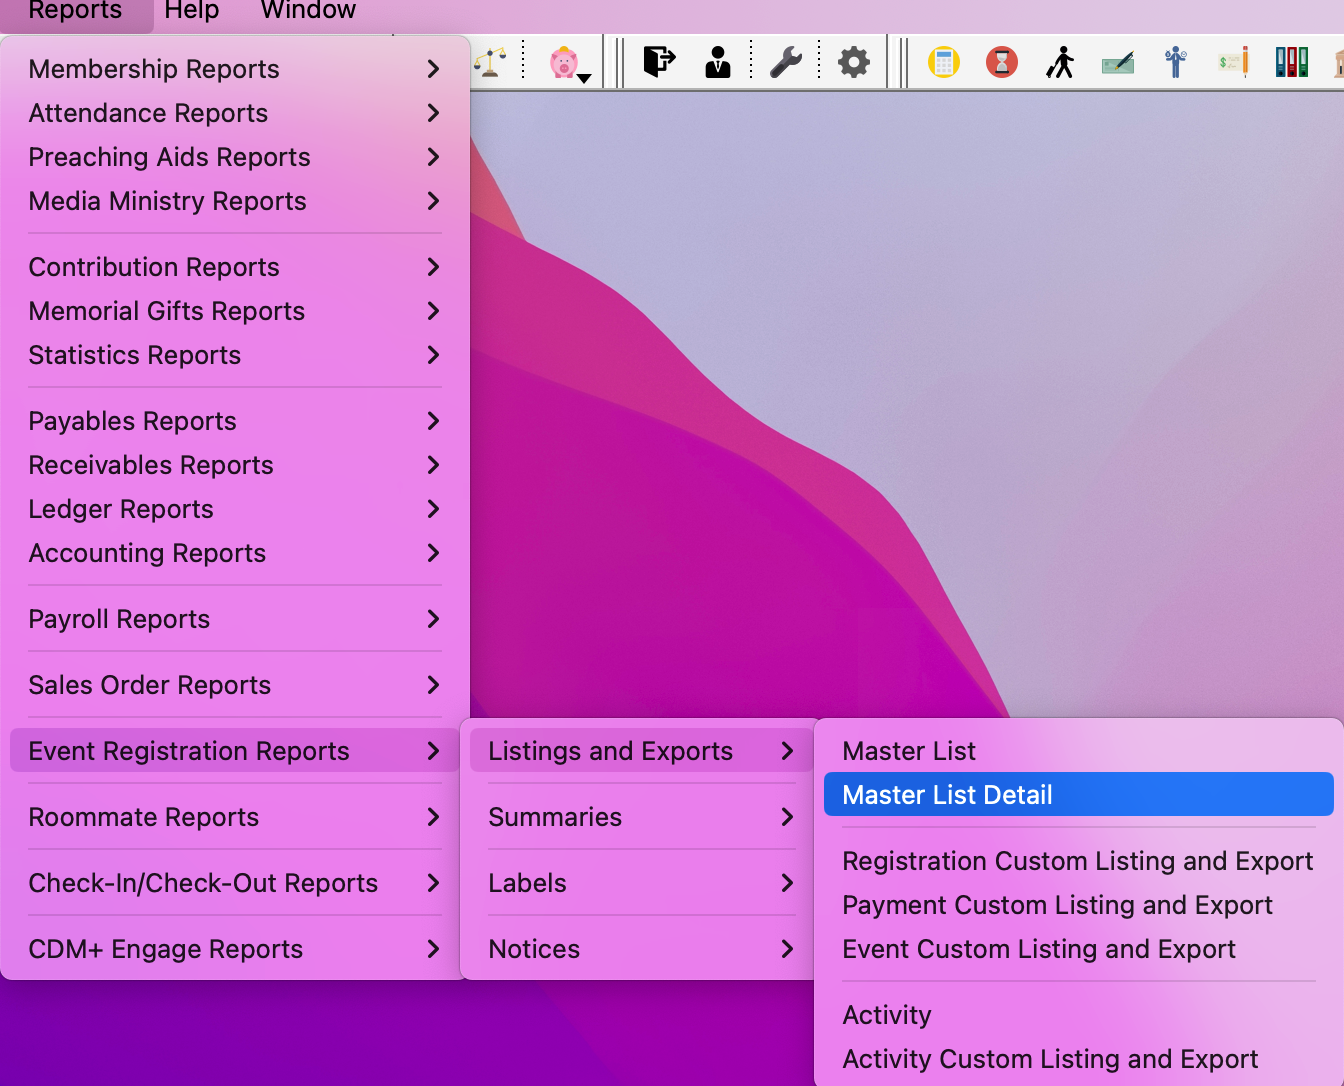Screen dimensions: 1344x1086
Task: Click the yellow calculator icon
Action: pyautogui.click(x=943, y=62)
